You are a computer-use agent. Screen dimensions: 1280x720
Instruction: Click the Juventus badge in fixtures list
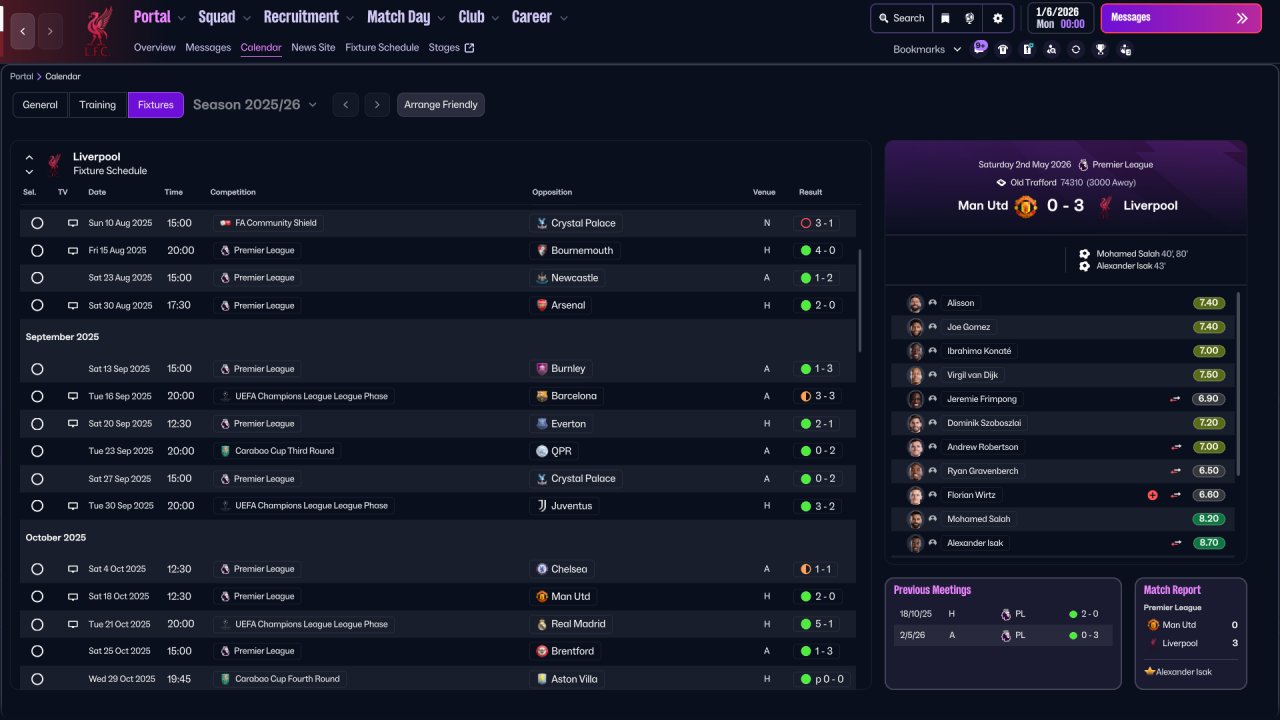541,506
